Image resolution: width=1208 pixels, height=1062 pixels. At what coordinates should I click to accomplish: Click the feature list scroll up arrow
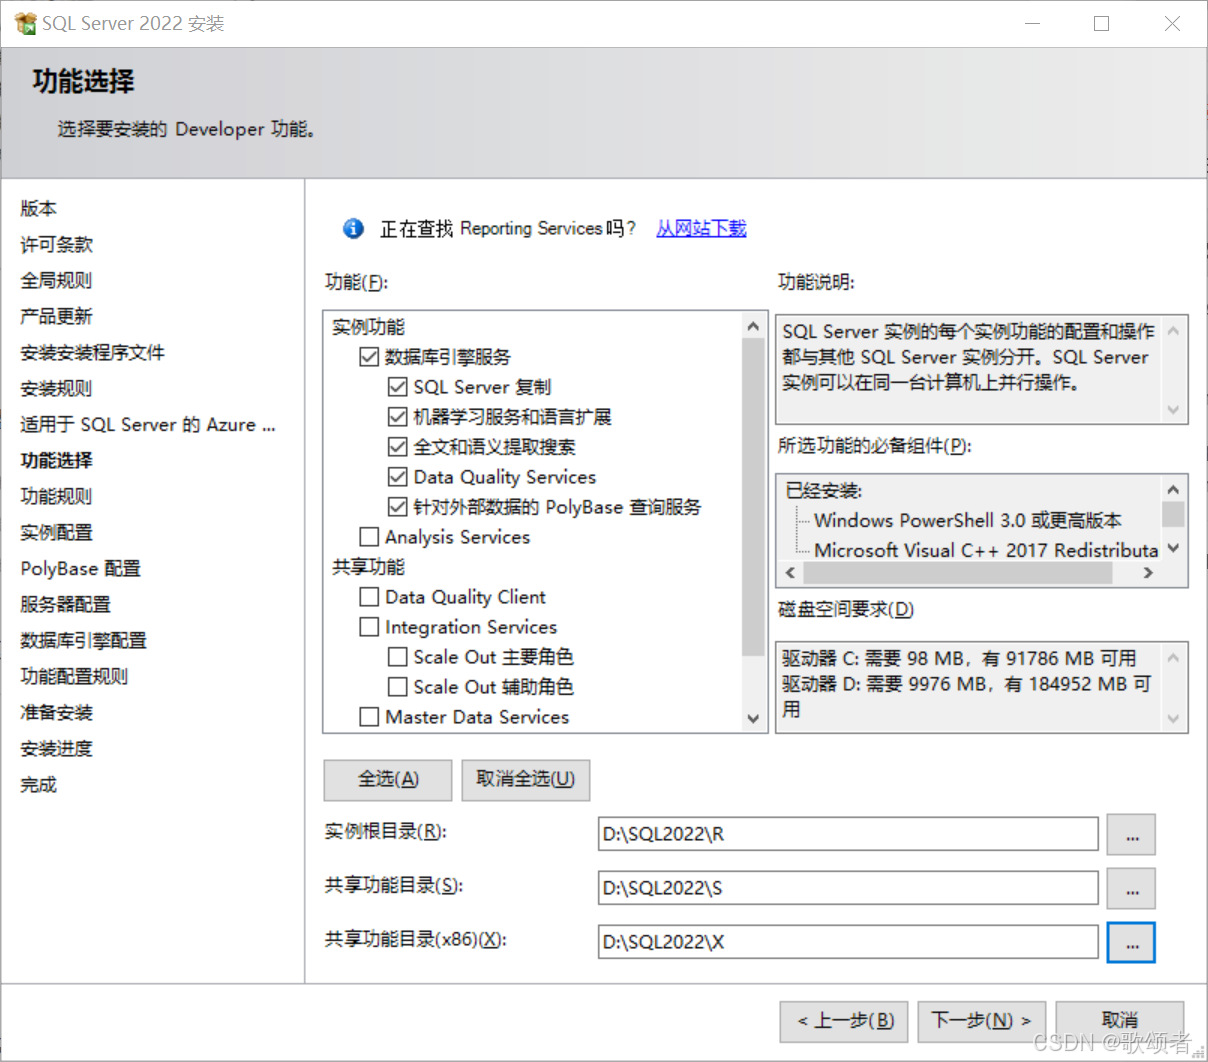click(753, 326)
